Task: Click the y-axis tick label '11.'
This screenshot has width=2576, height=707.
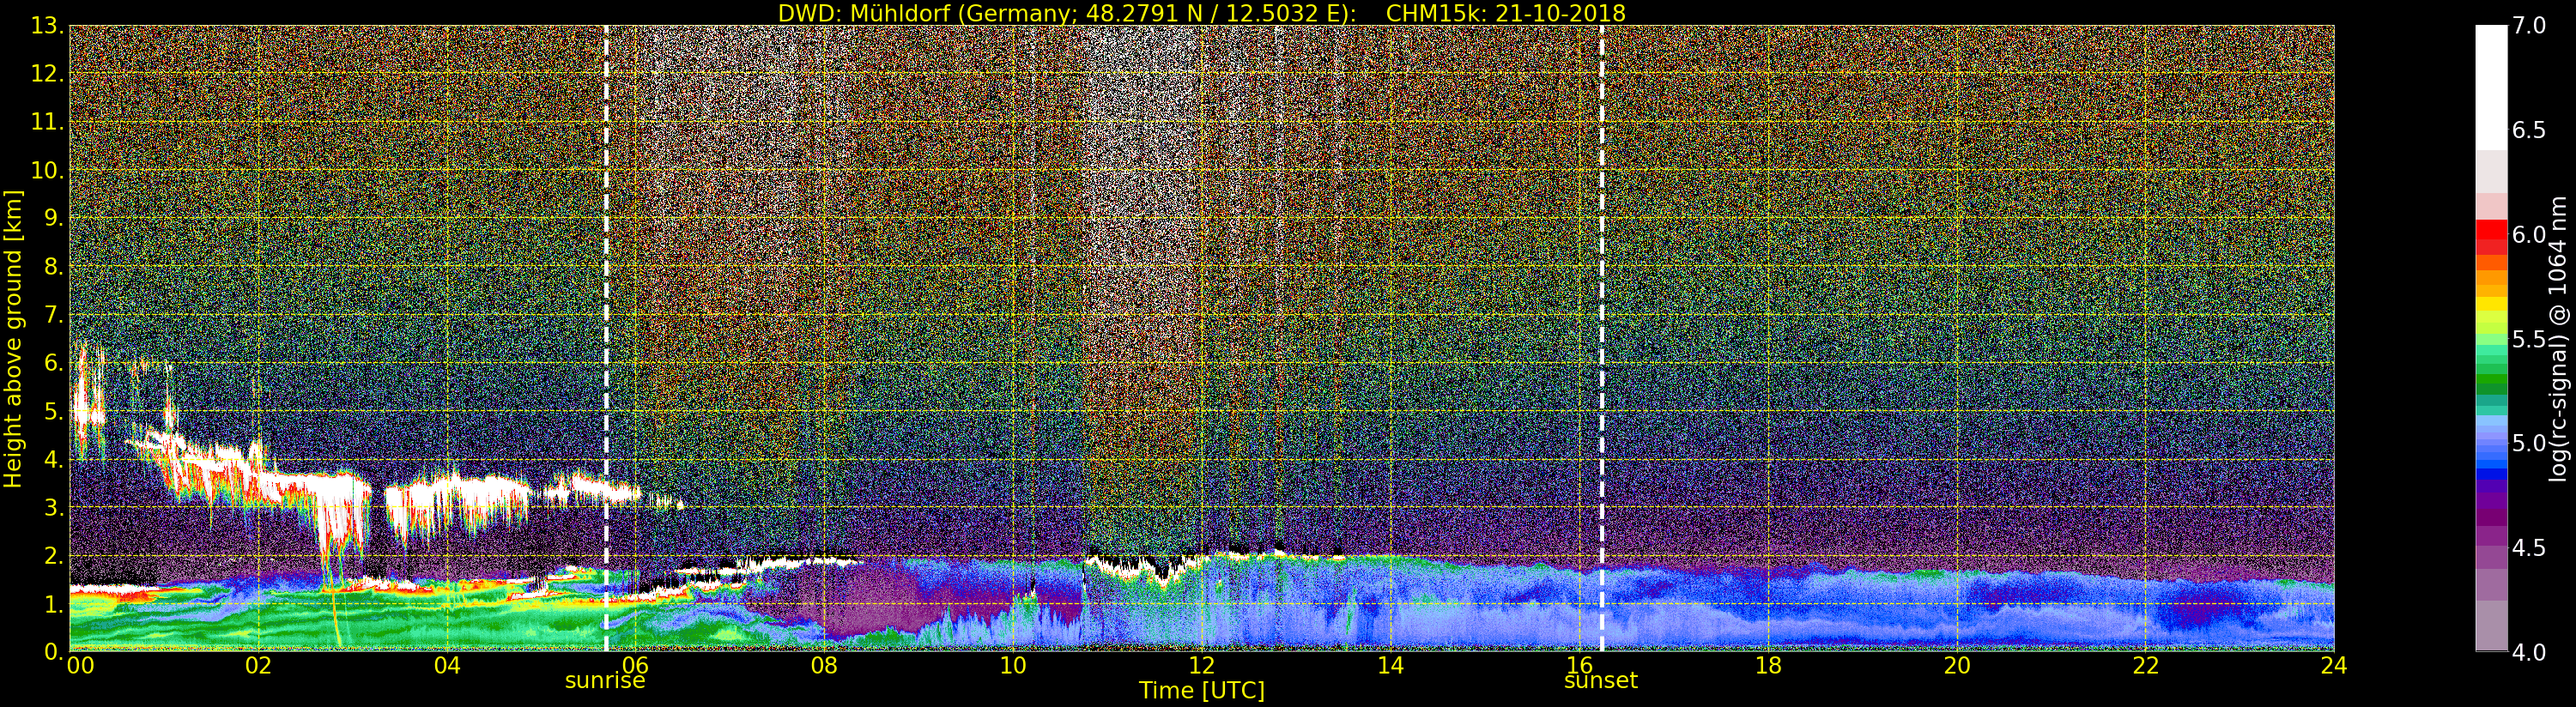Action: [47, 122]
